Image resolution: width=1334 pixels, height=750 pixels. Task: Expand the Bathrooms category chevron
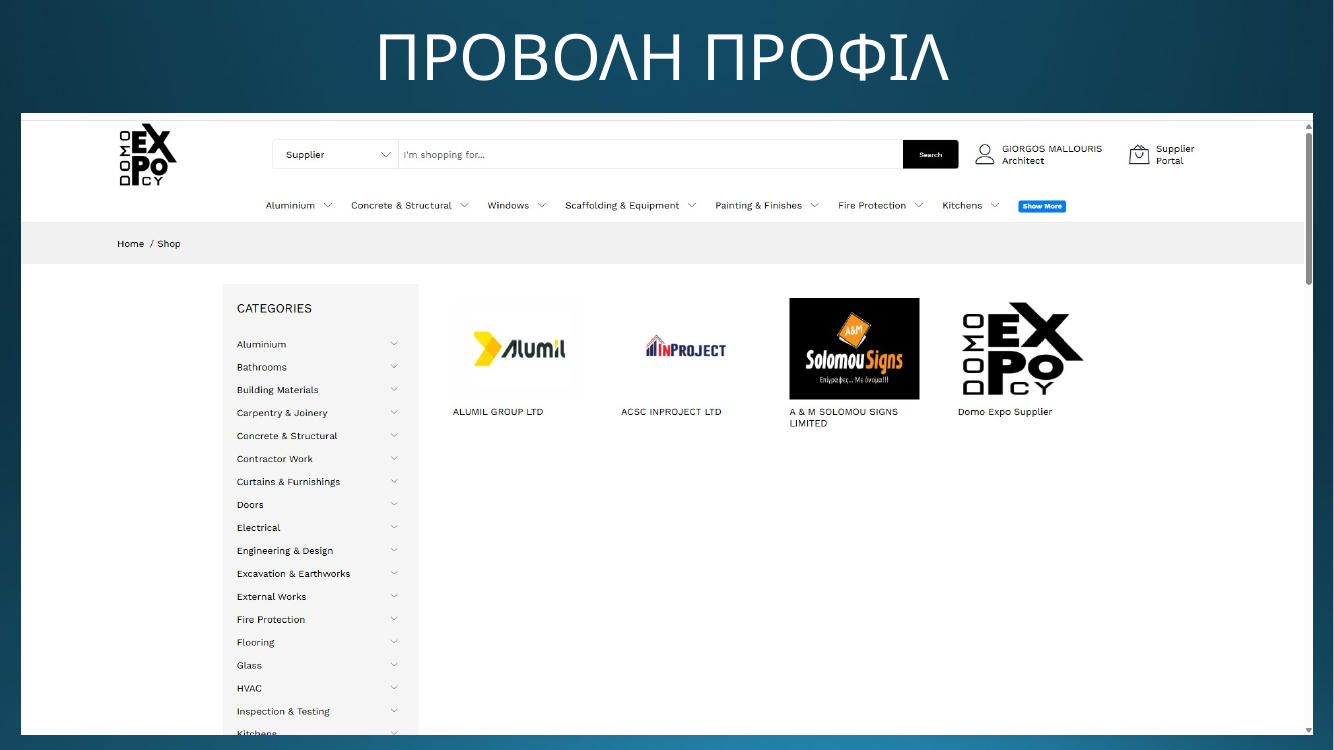394,366
